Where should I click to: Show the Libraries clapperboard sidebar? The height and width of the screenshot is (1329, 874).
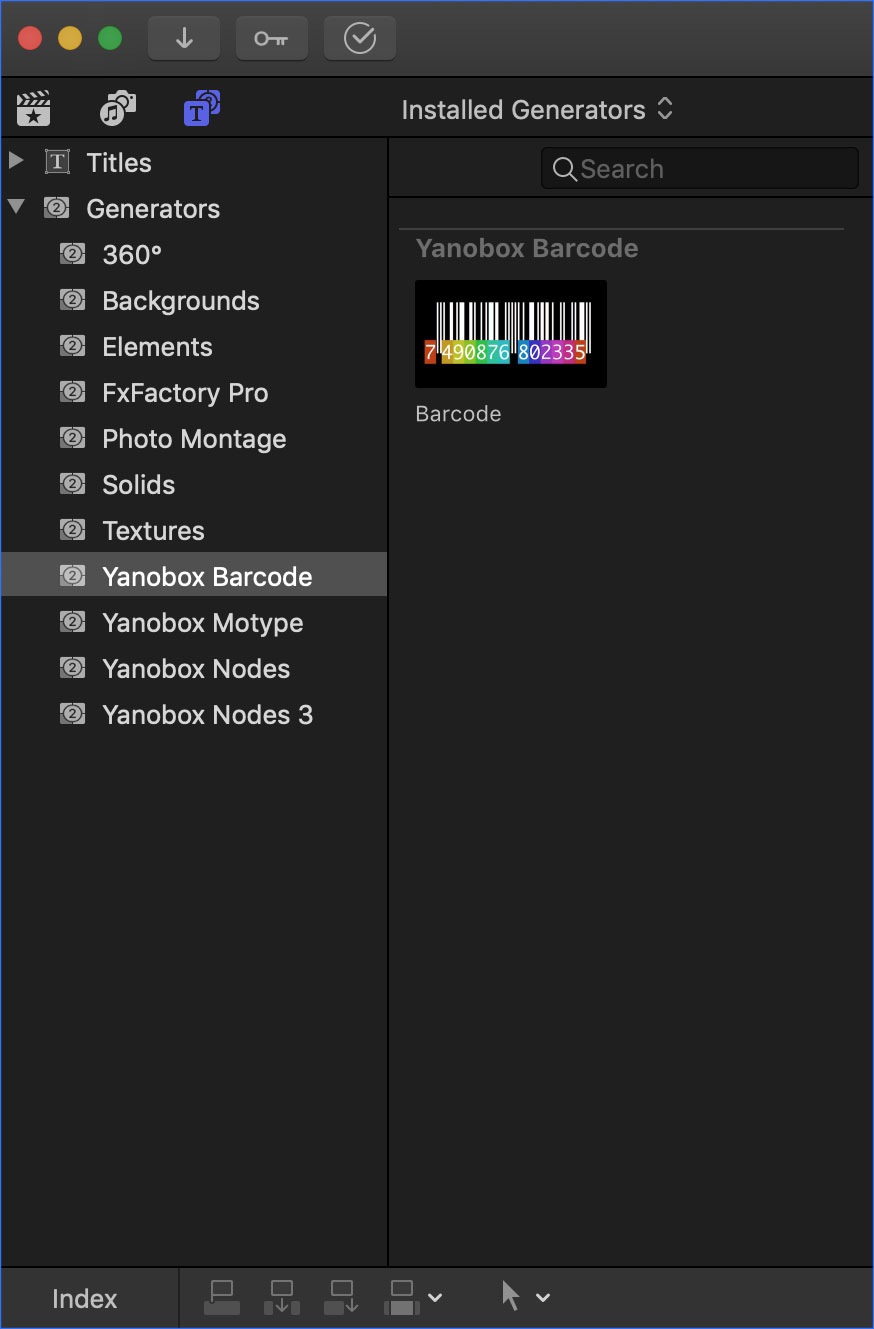pos(34,109)
